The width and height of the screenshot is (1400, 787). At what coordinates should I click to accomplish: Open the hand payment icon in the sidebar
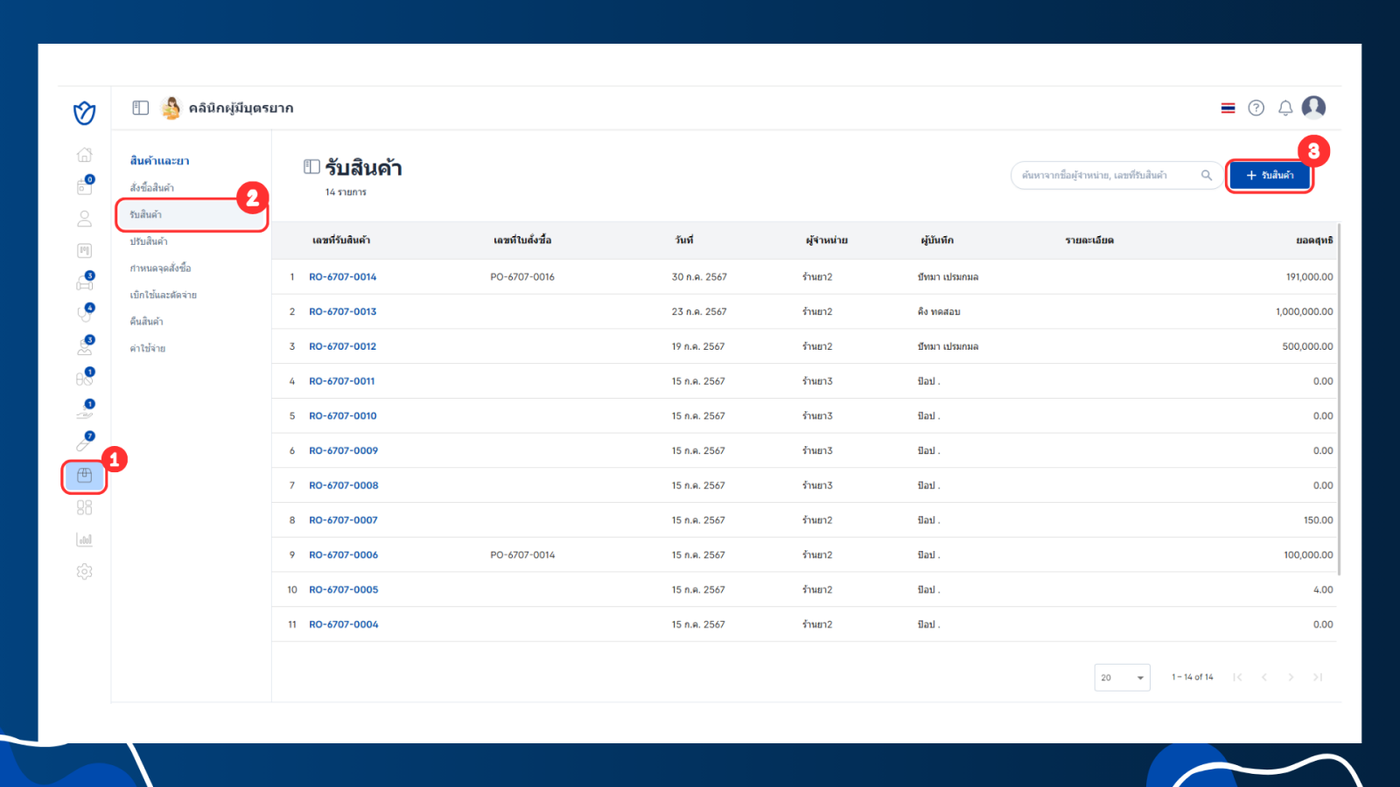tap(84, 410)
